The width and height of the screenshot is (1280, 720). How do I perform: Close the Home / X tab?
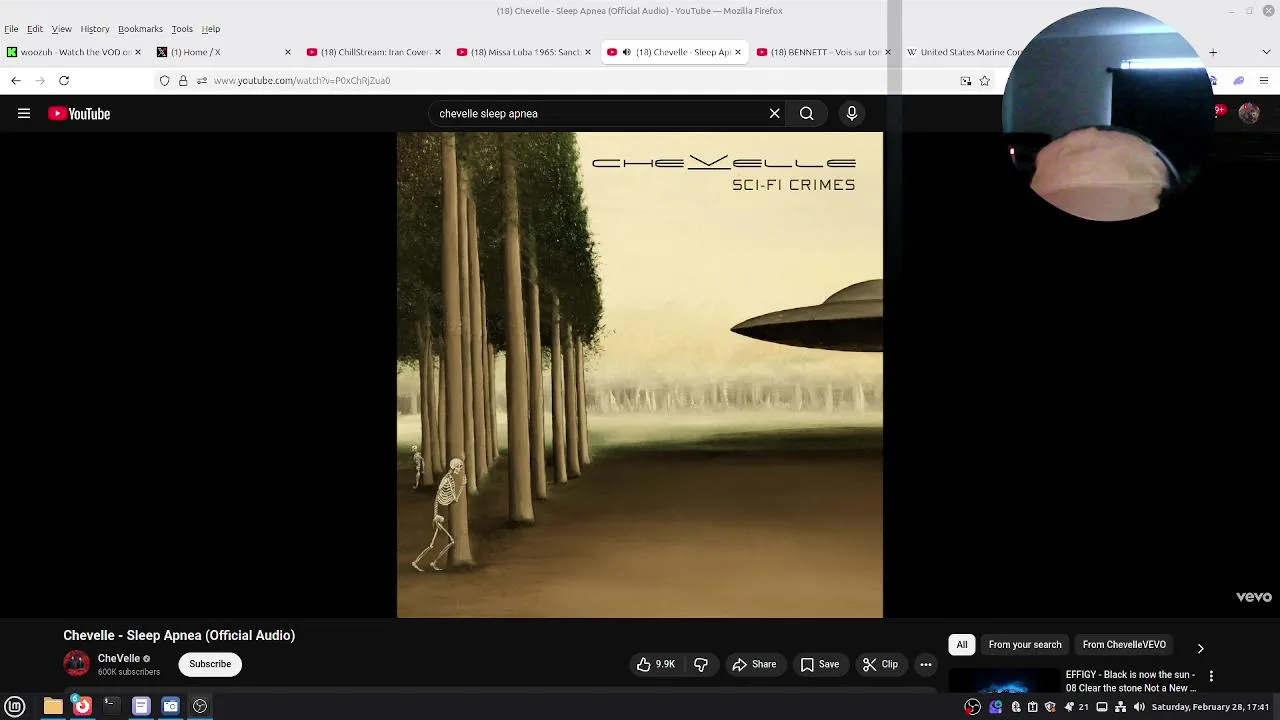point(288,52)
